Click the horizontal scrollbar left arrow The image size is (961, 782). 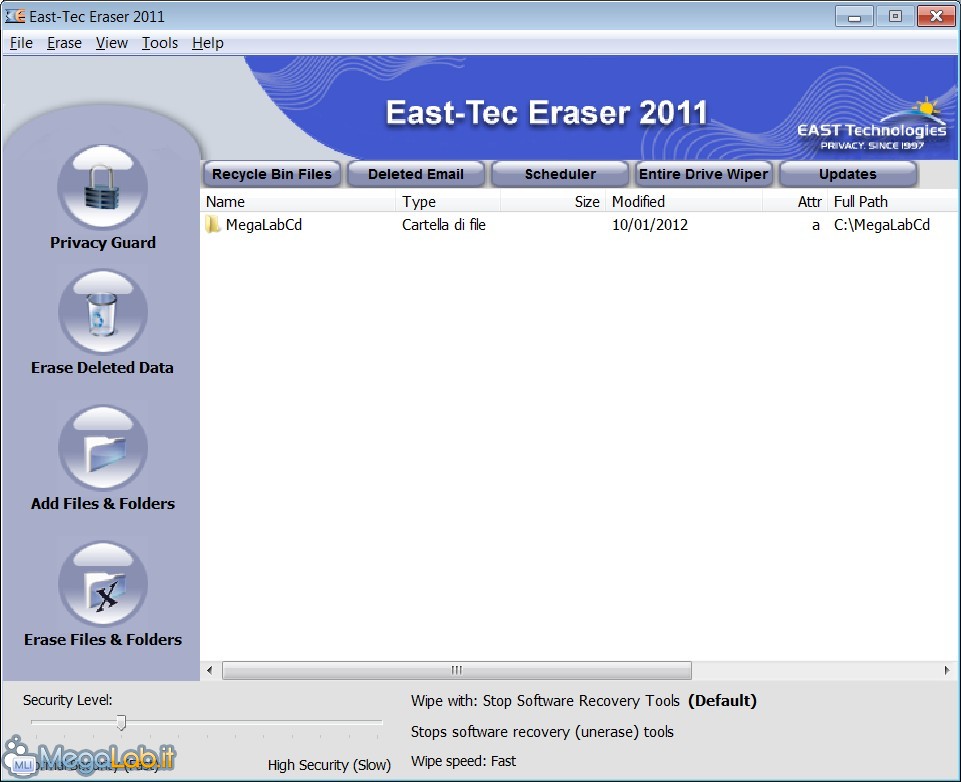tap(210, 670)
